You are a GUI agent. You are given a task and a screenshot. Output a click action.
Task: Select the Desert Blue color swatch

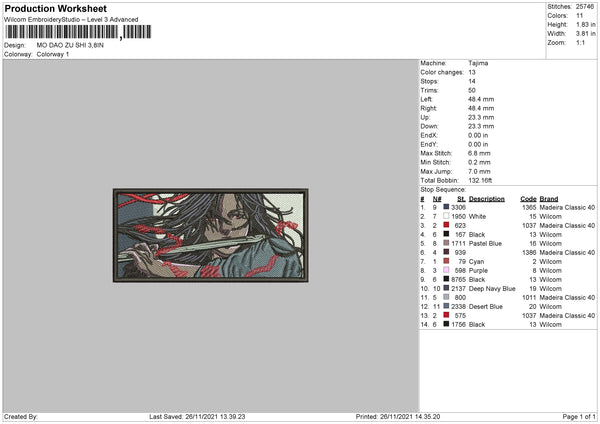point(446,306)
